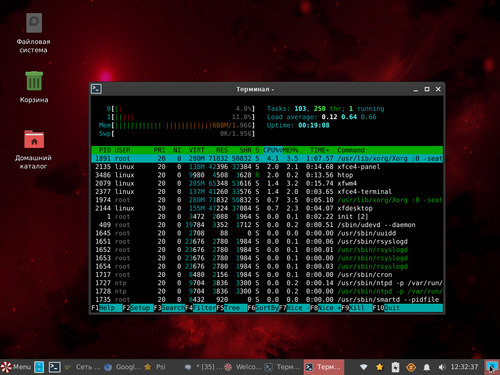This screenshot has width=500, height=375.
Task: Select the htop process row
Action: (267, 175)
